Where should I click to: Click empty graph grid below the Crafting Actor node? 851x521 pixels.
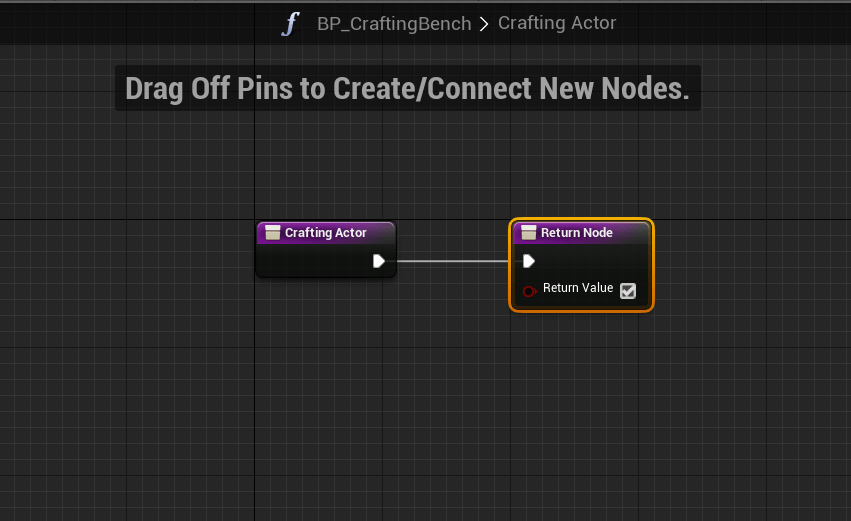[326, 380]
